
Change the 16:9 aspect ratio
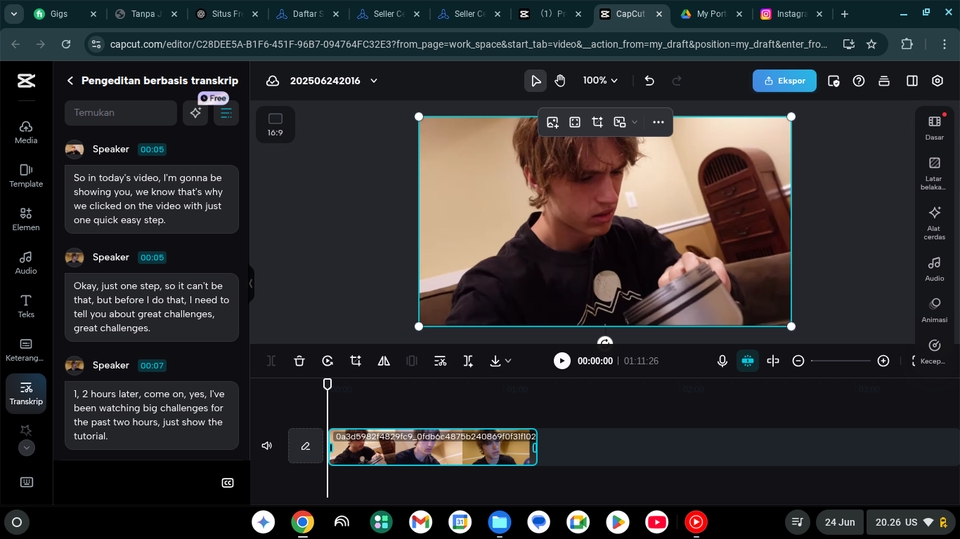tap(276, 124)
